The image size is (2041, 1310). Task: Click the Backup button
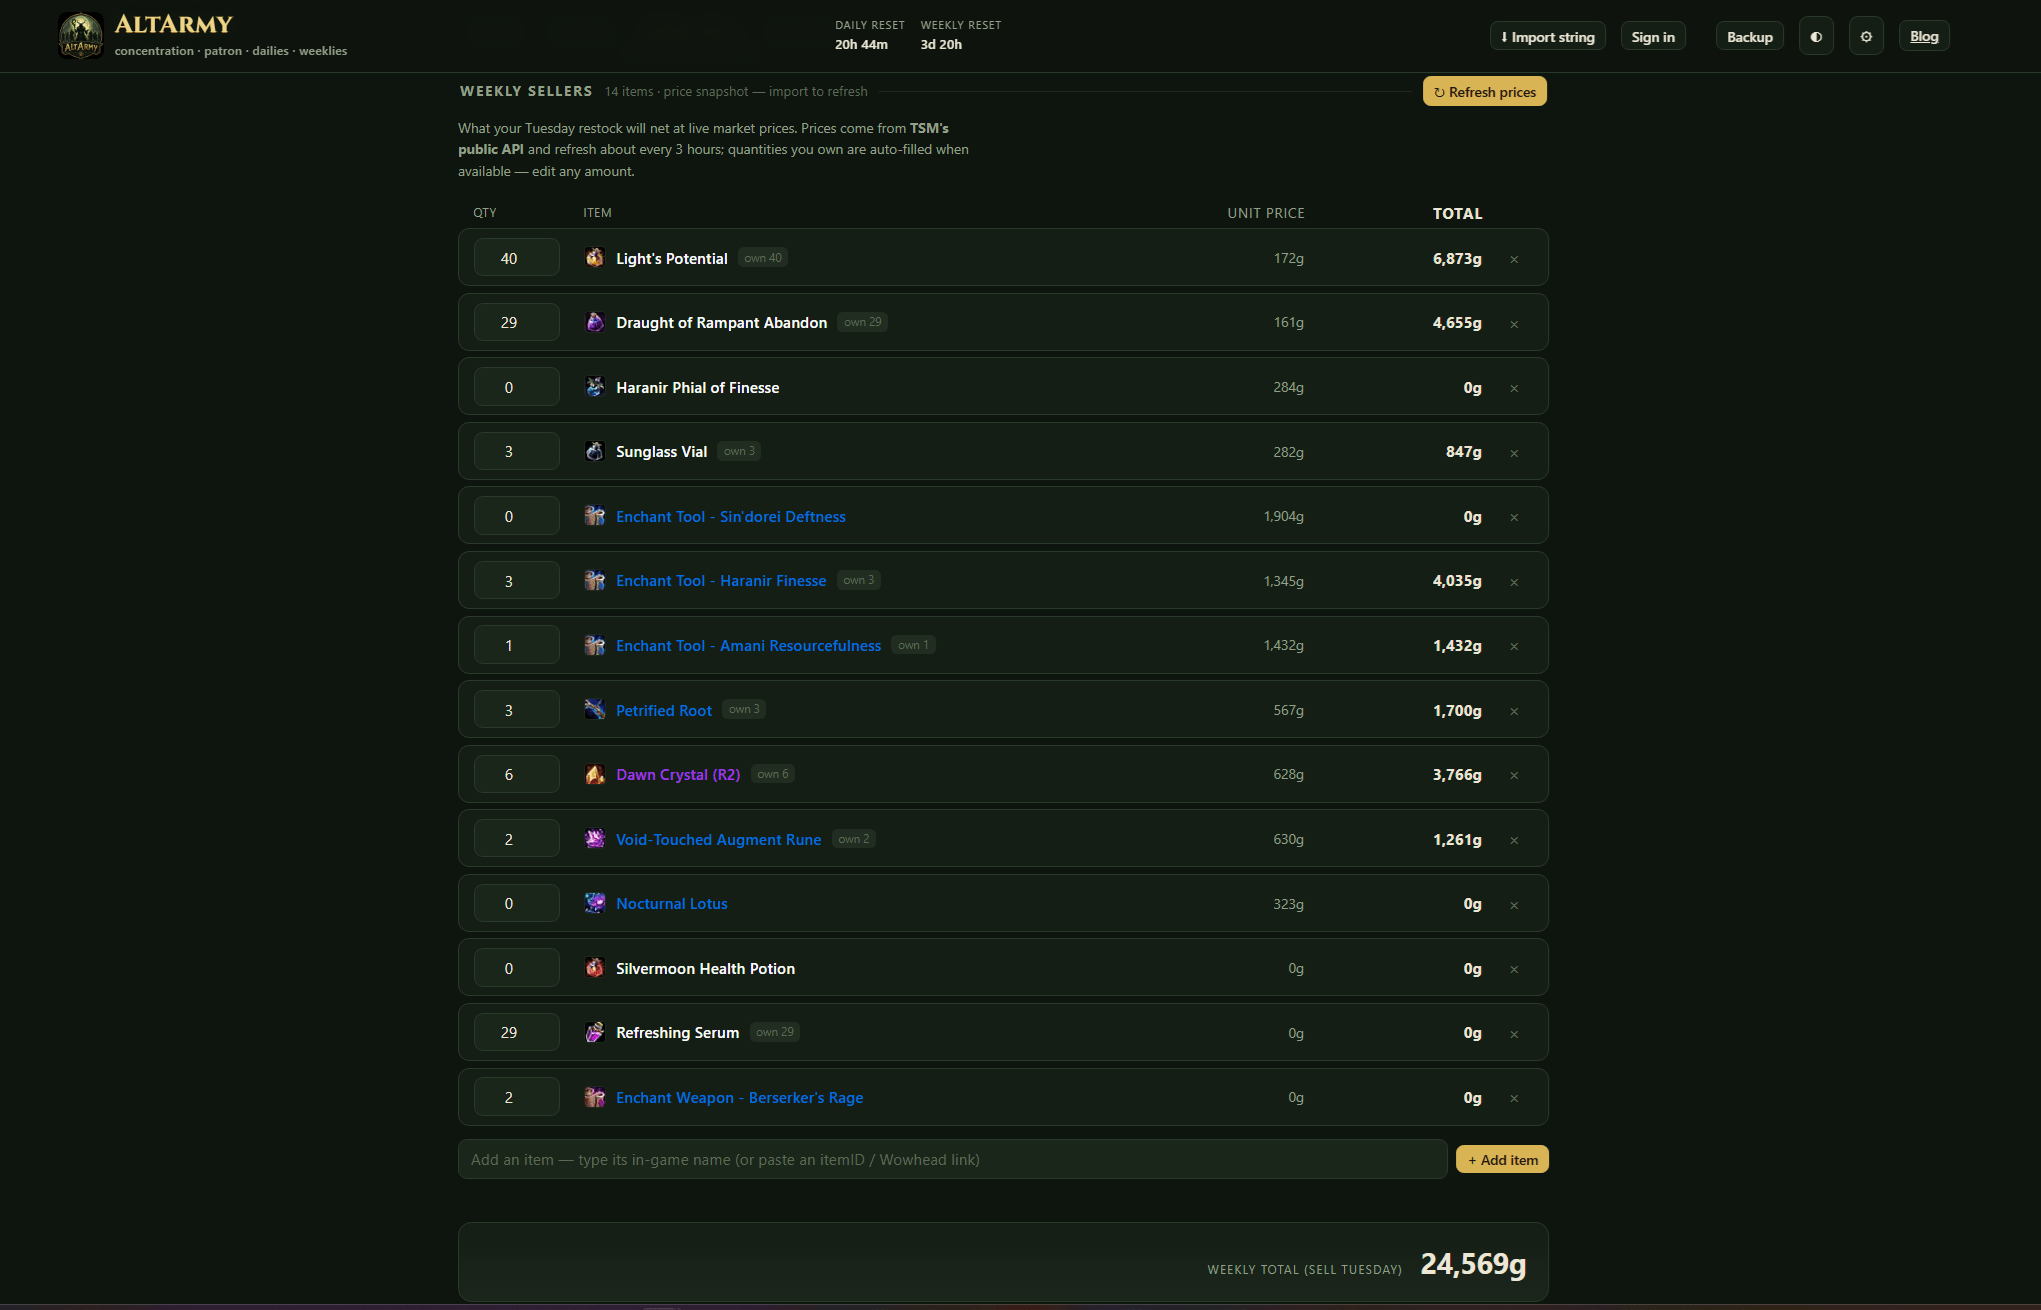1749,37
